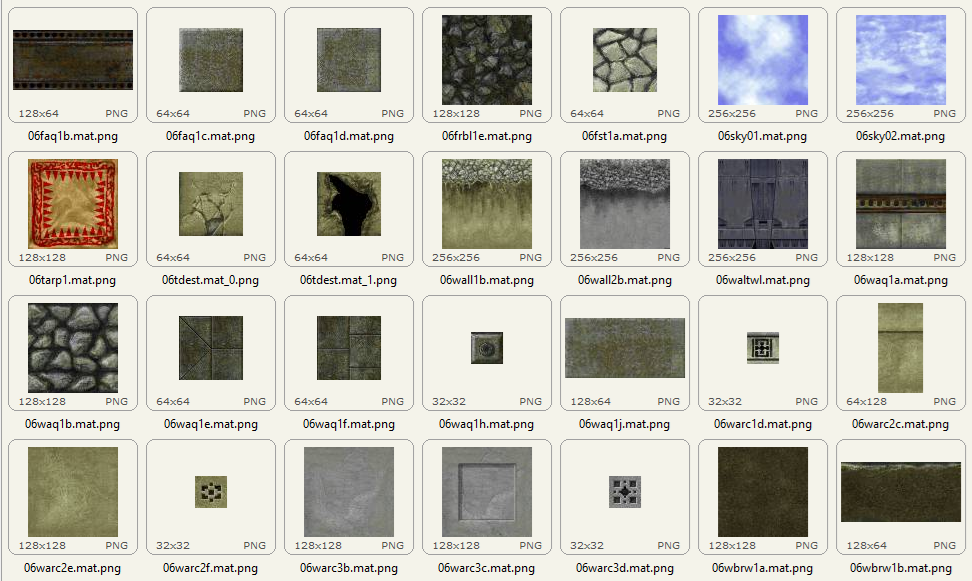
Task: Click the file name 06frbl1e.mat.png
Action: click(487, 136)
